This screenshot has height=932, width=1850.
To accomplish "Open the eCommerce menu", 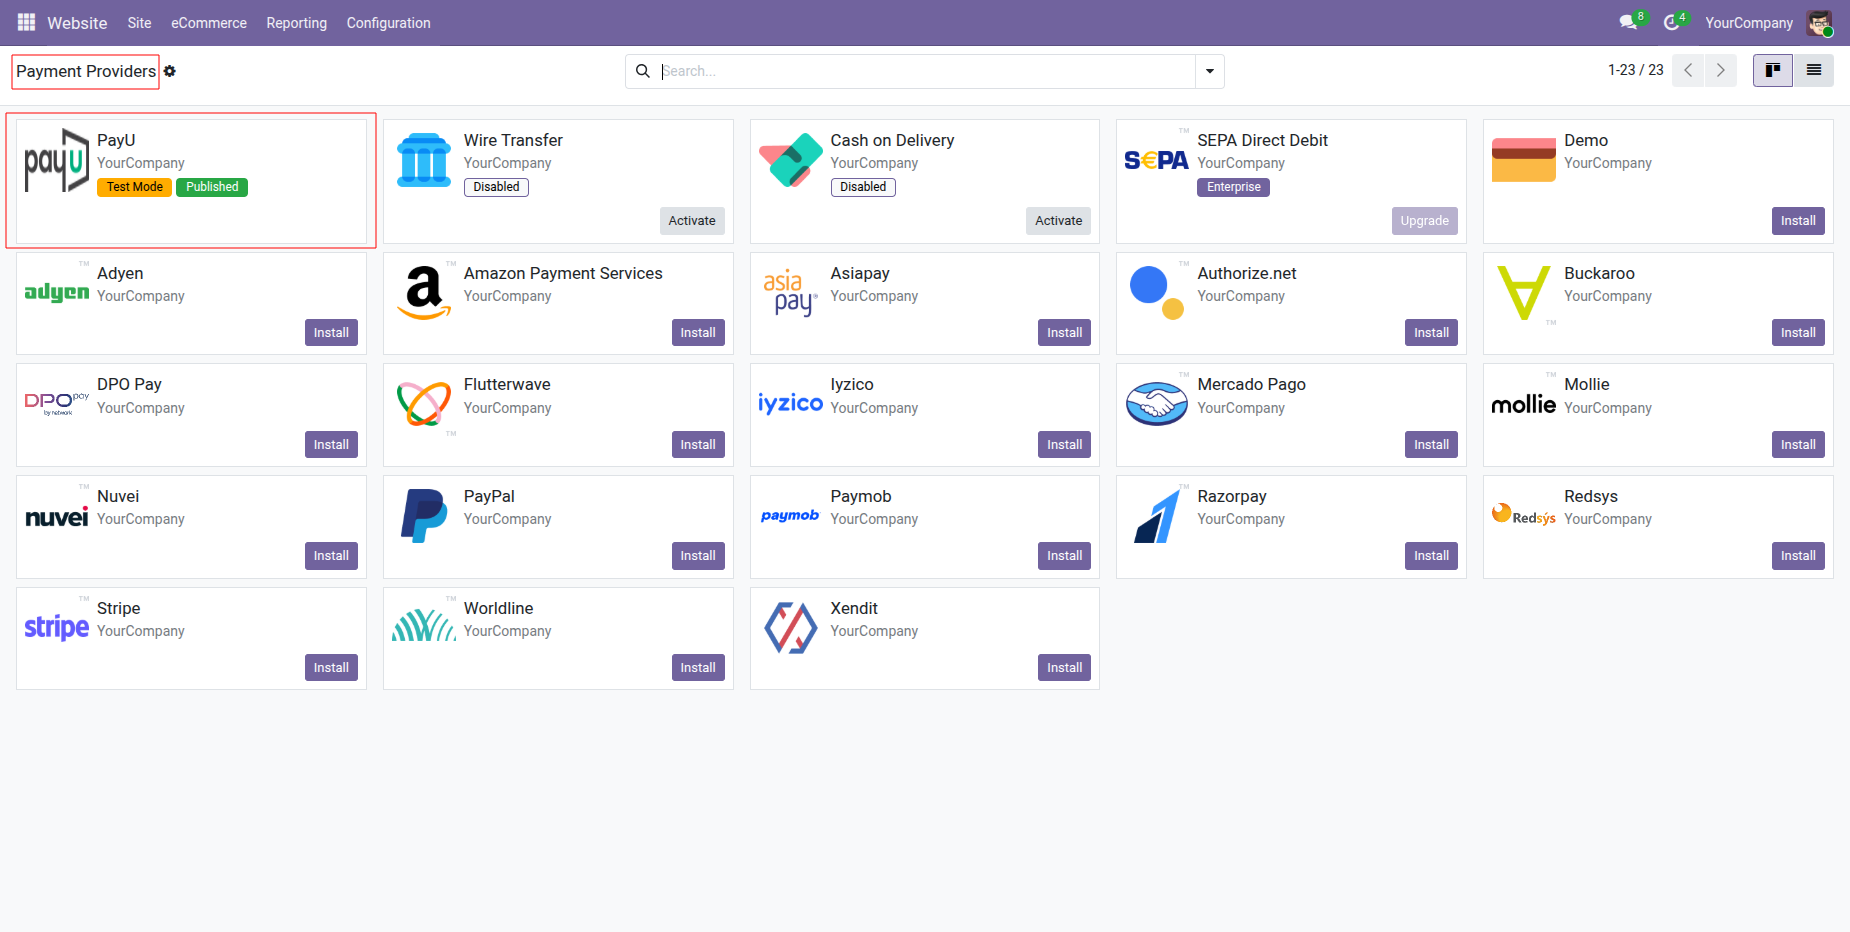I will 209,23.
